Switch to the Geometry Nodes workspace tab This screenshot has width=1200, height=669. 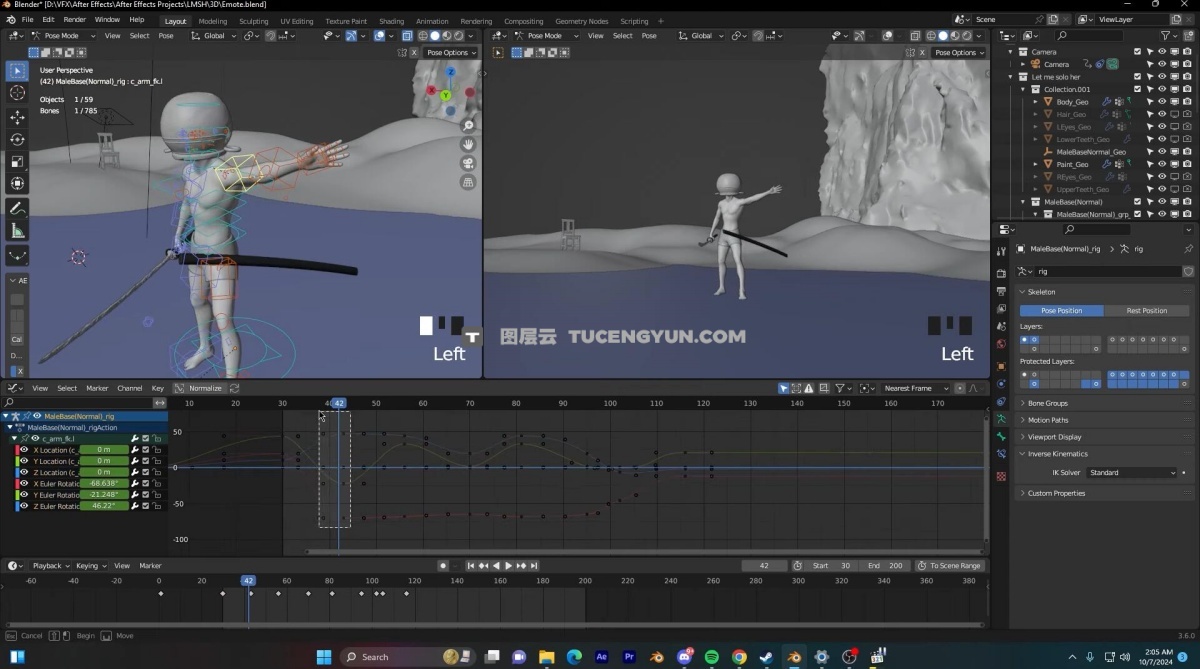coord(581,21)
